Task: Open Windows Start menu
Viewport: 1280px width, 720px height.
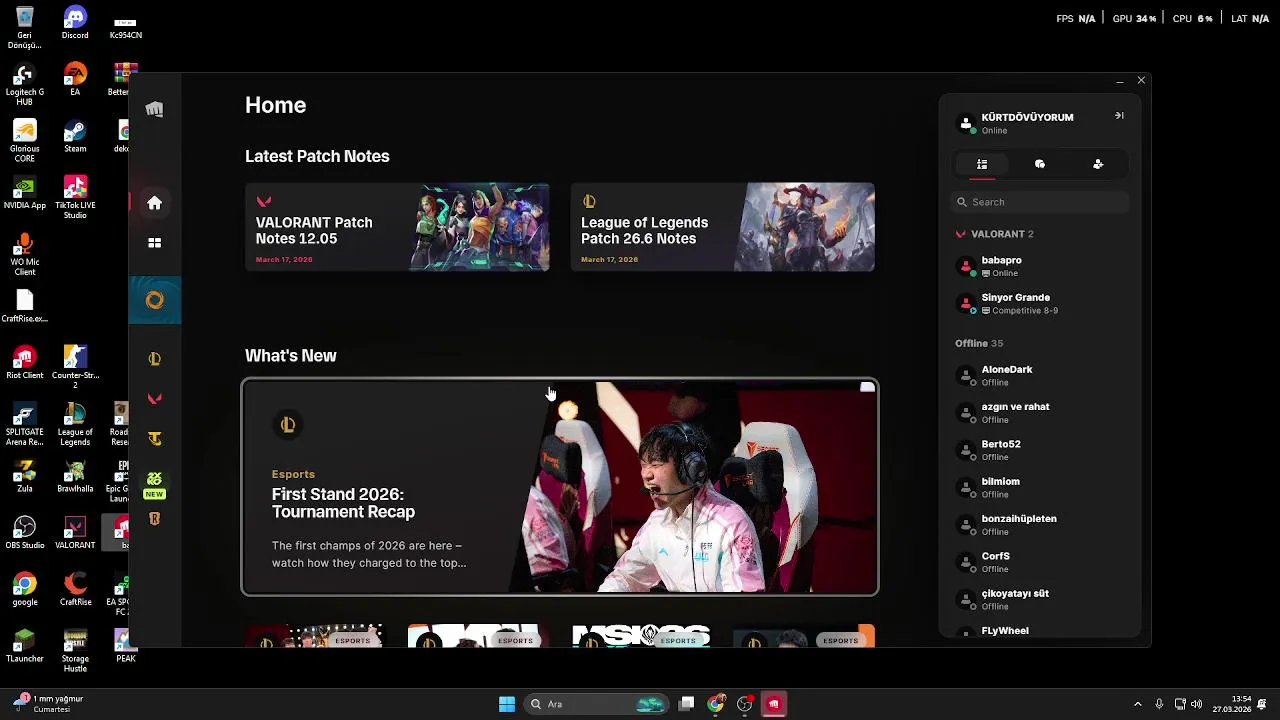Action: [507, 704]
